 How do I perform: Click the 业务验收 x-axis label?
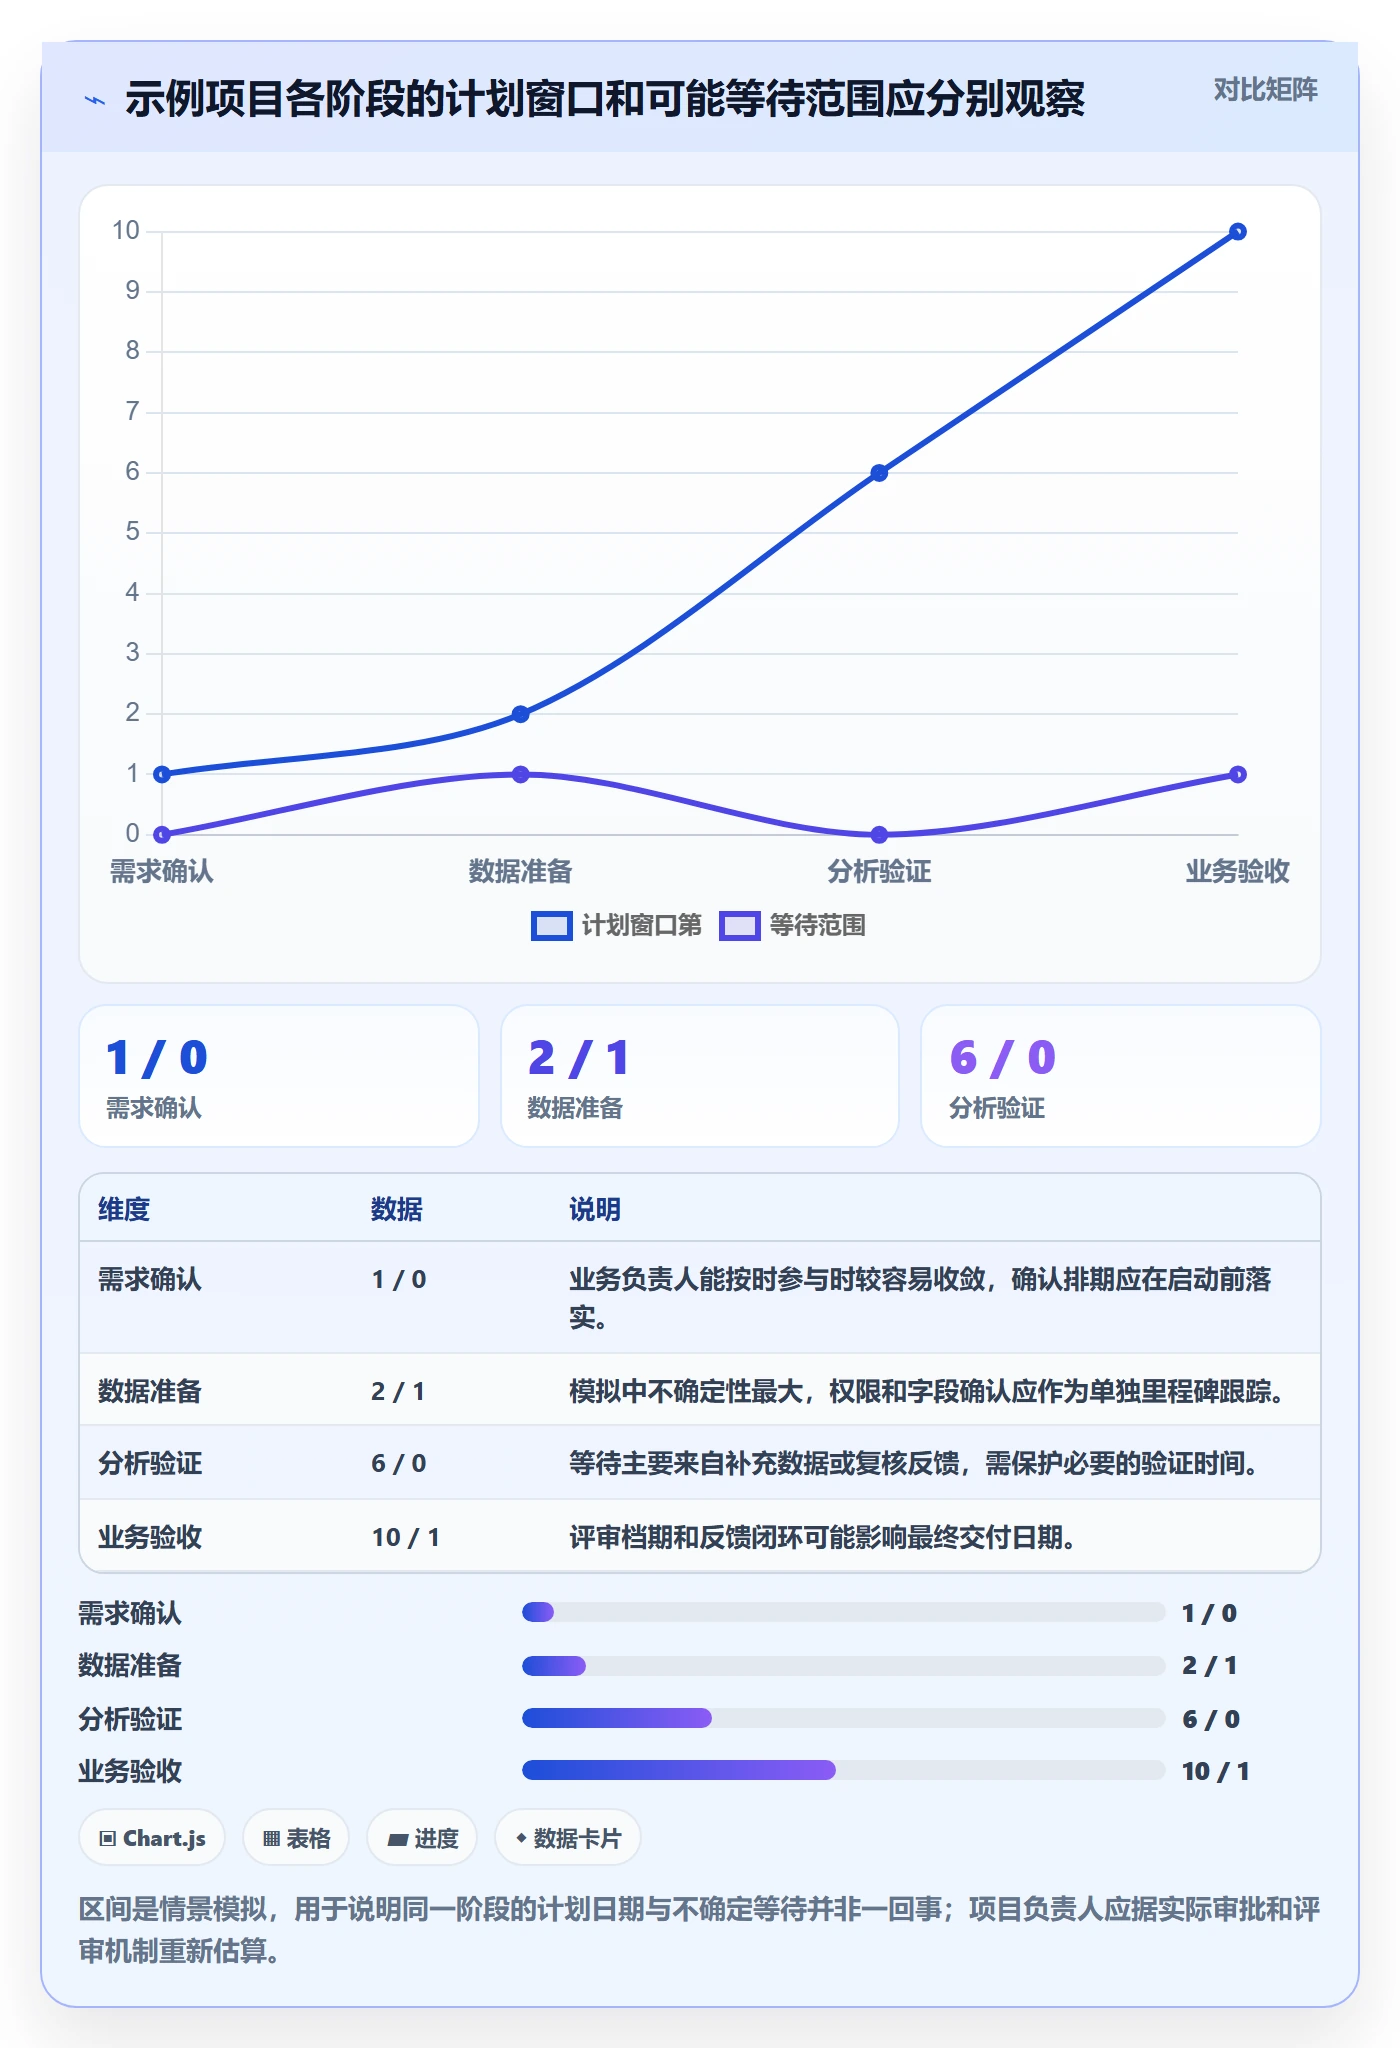[1237, 871]
